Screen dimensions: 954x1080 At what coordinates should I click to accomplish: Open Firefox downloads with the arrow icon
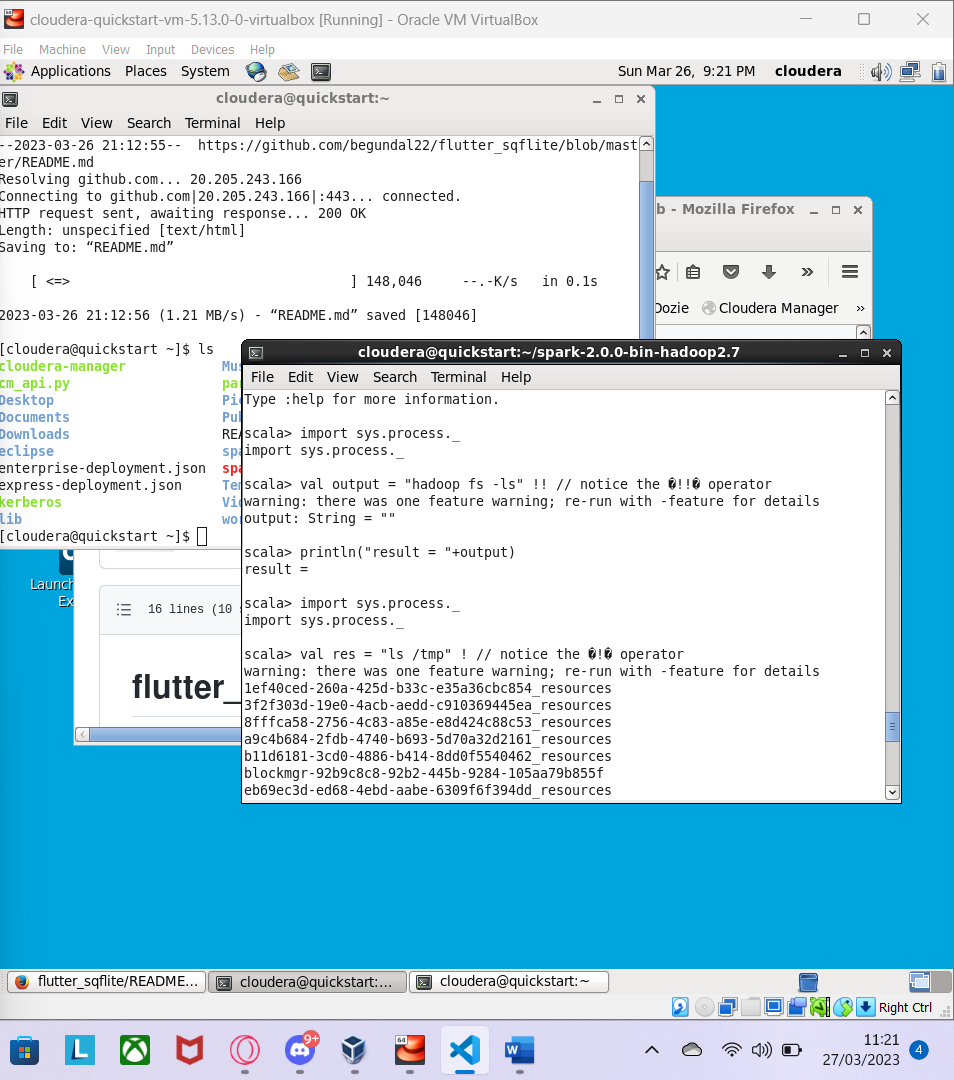(x=769, y=272)
